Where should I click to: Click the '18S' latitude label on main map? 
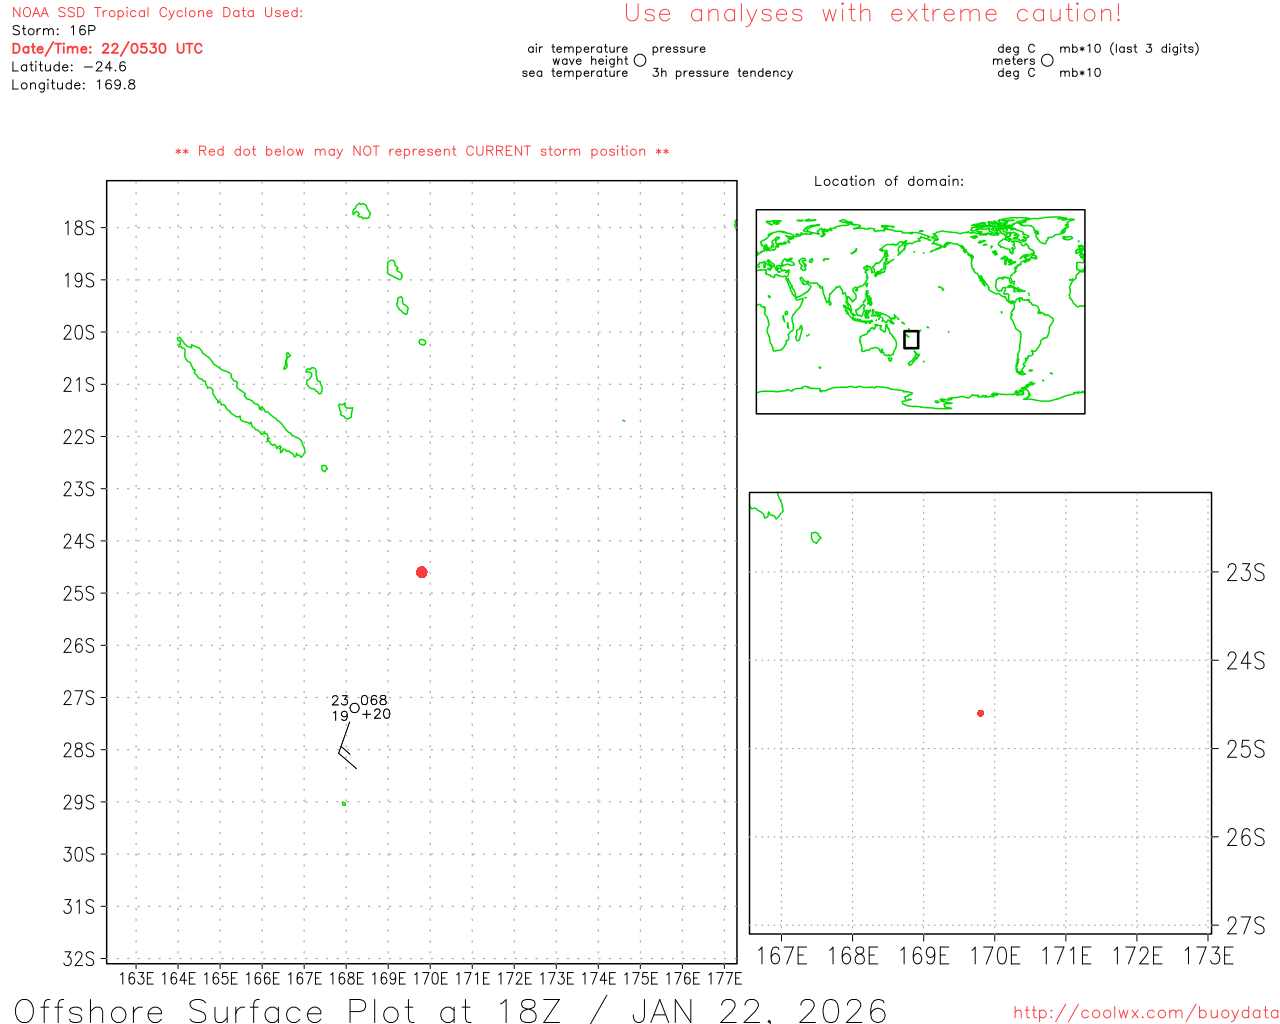point(79,228)
